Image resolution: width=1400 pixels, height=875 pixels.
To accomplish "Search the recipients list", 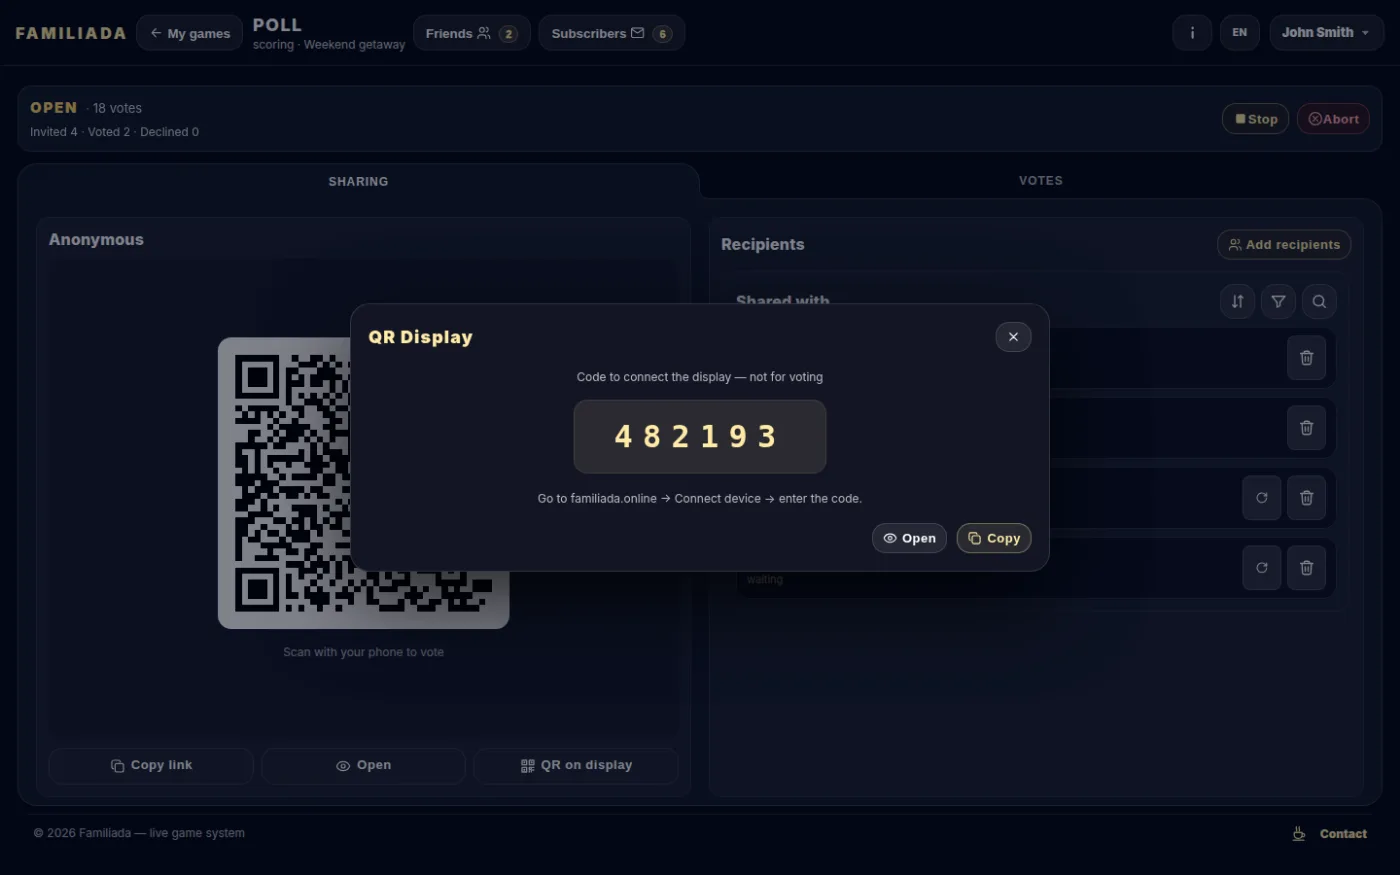I will (1319, 301).
